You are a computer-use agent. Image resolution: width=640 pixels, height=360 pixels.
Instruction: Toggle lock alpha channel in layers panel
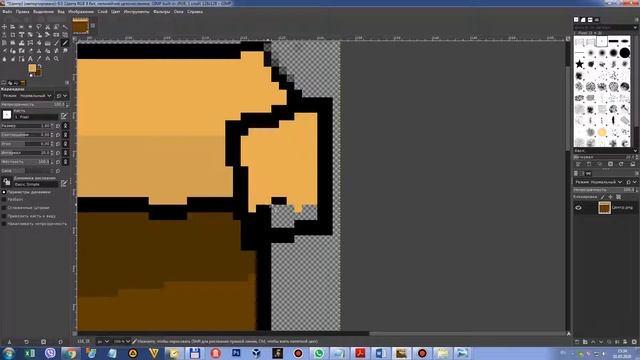coord(618,197)
